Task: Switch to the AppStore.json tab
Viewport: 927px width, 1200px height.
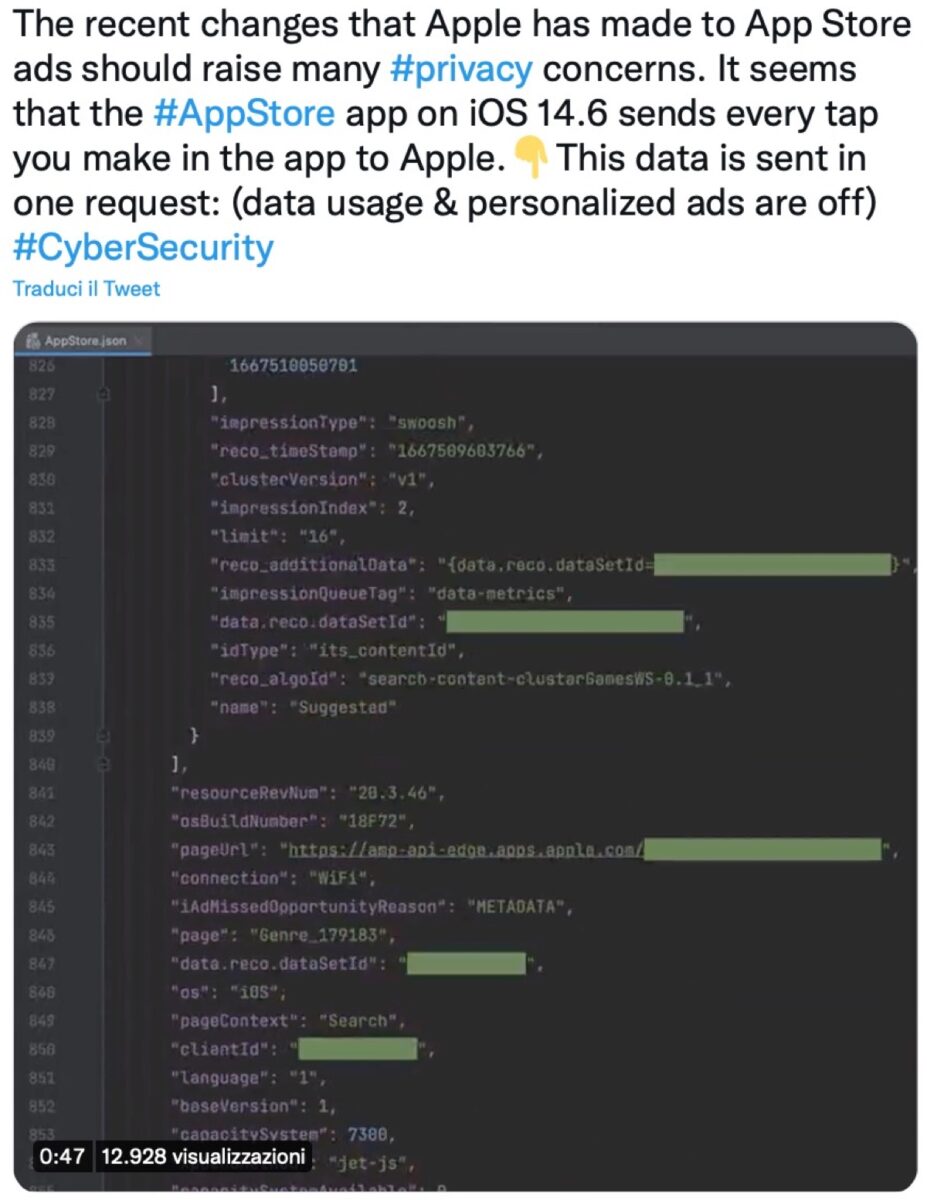Action: pyautogui.click(x=86, y=341)
